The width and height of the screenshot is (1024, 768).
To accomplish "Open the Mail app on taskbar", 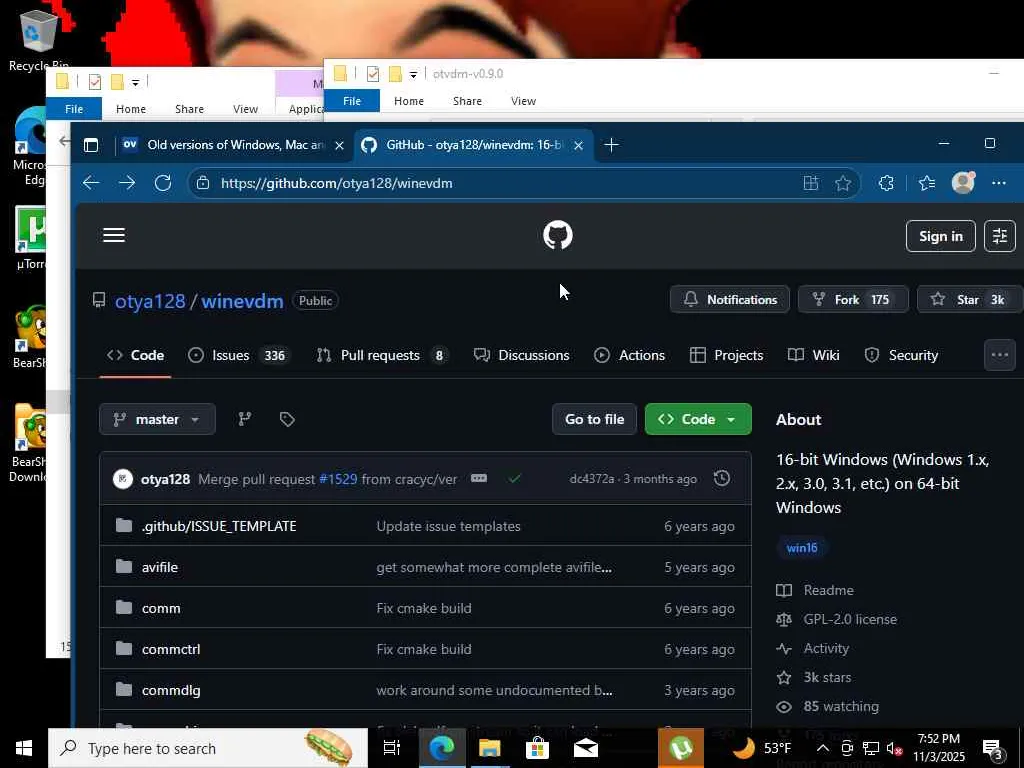I will [x=585, y=748].
